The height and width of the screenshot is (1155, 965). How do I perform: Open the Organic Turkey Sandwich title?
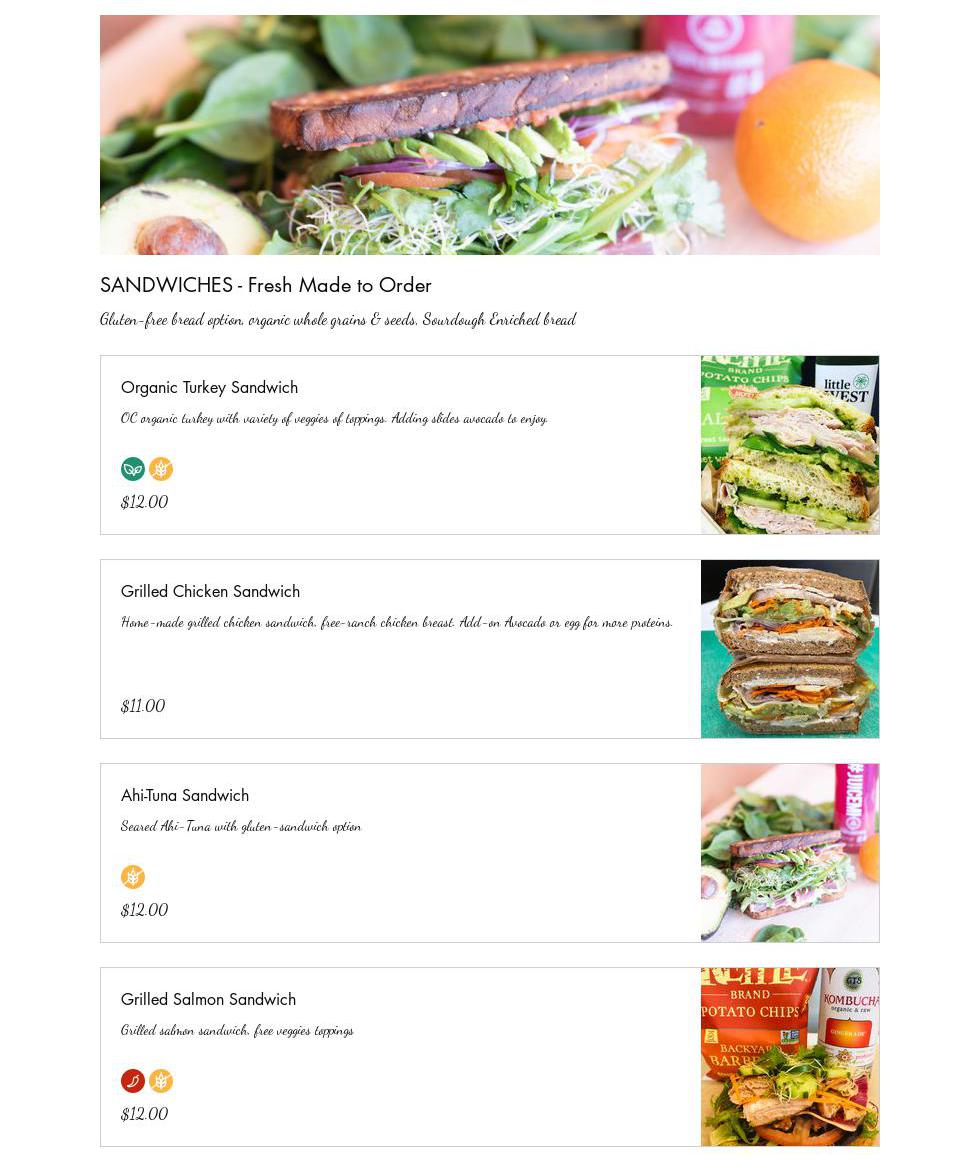click(x=209, y=387)
